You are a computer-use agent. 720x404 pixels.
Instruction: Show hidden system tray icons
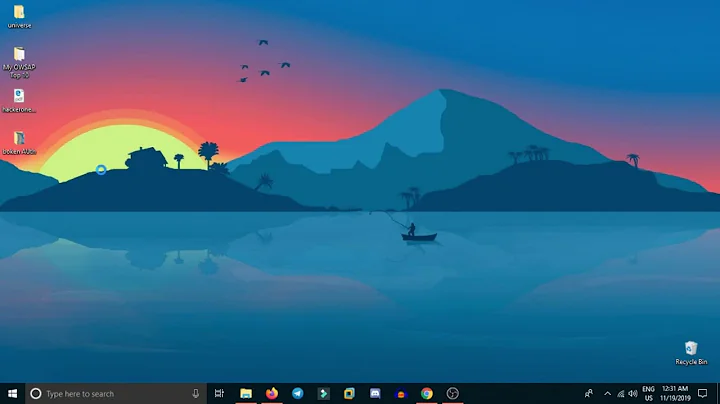pos(608,393)
